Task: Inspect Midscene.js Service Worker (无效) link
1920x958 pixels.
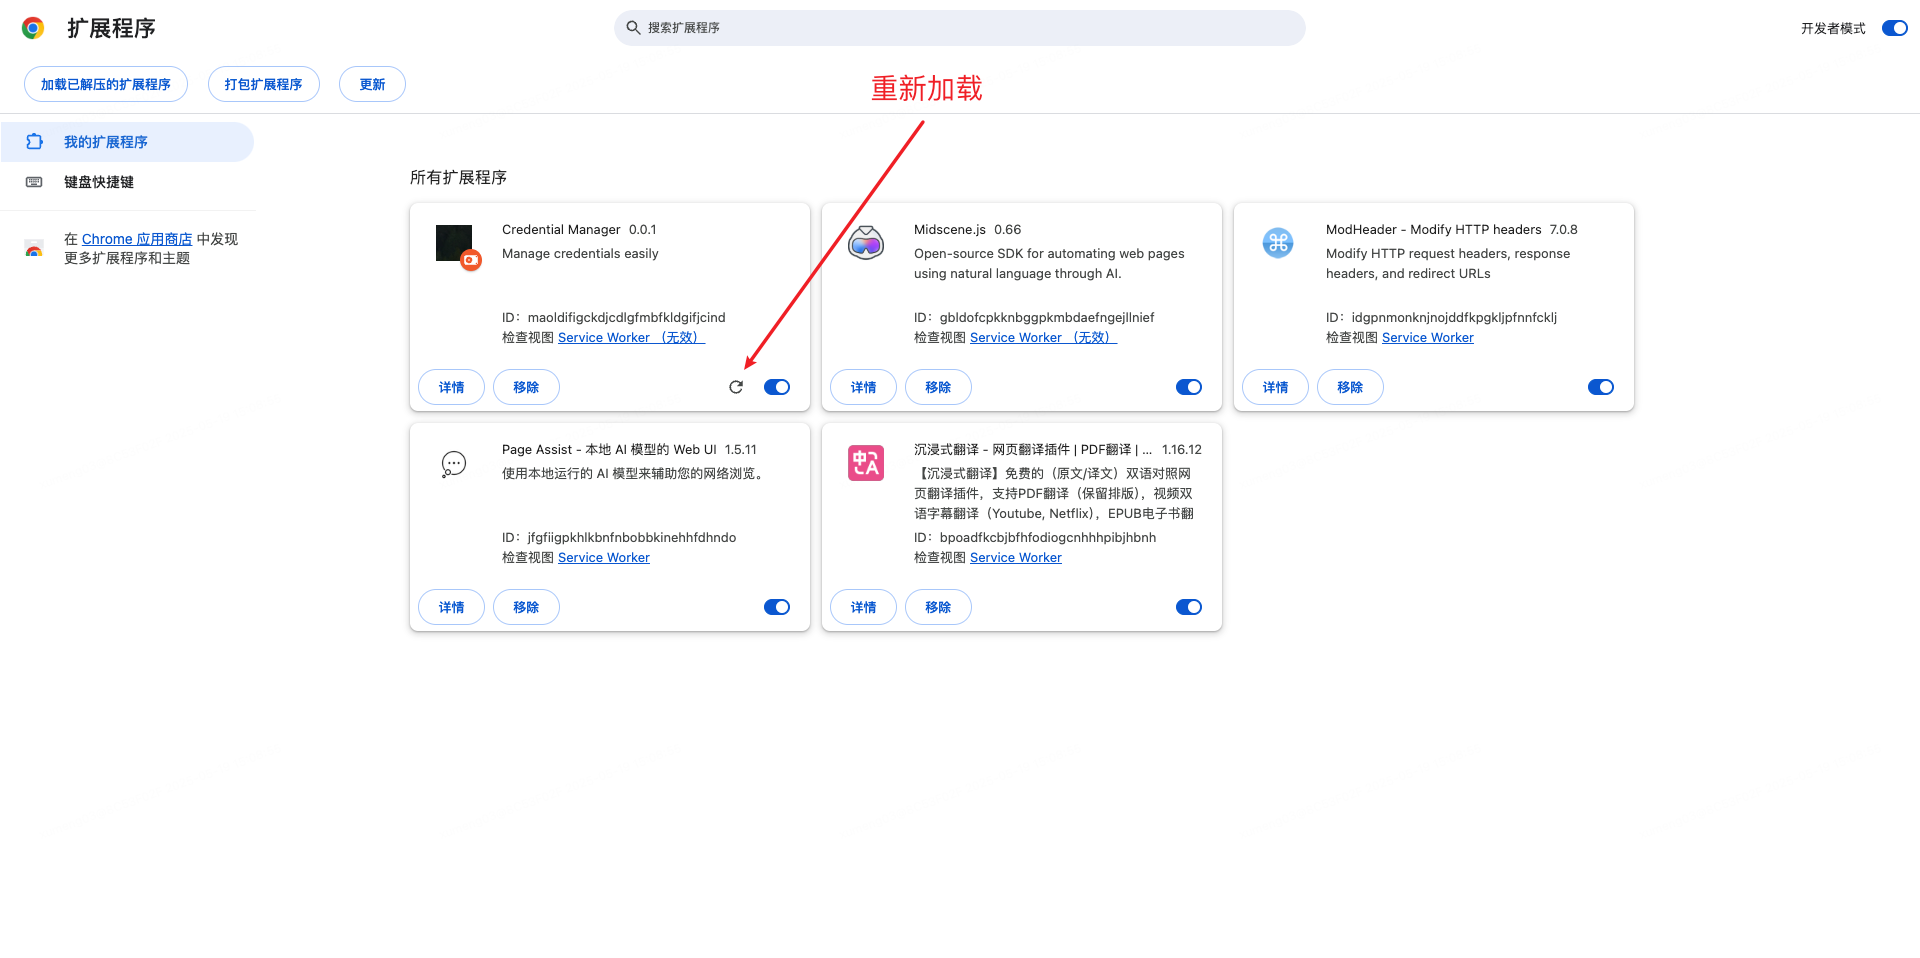Action: point(1043,337)
